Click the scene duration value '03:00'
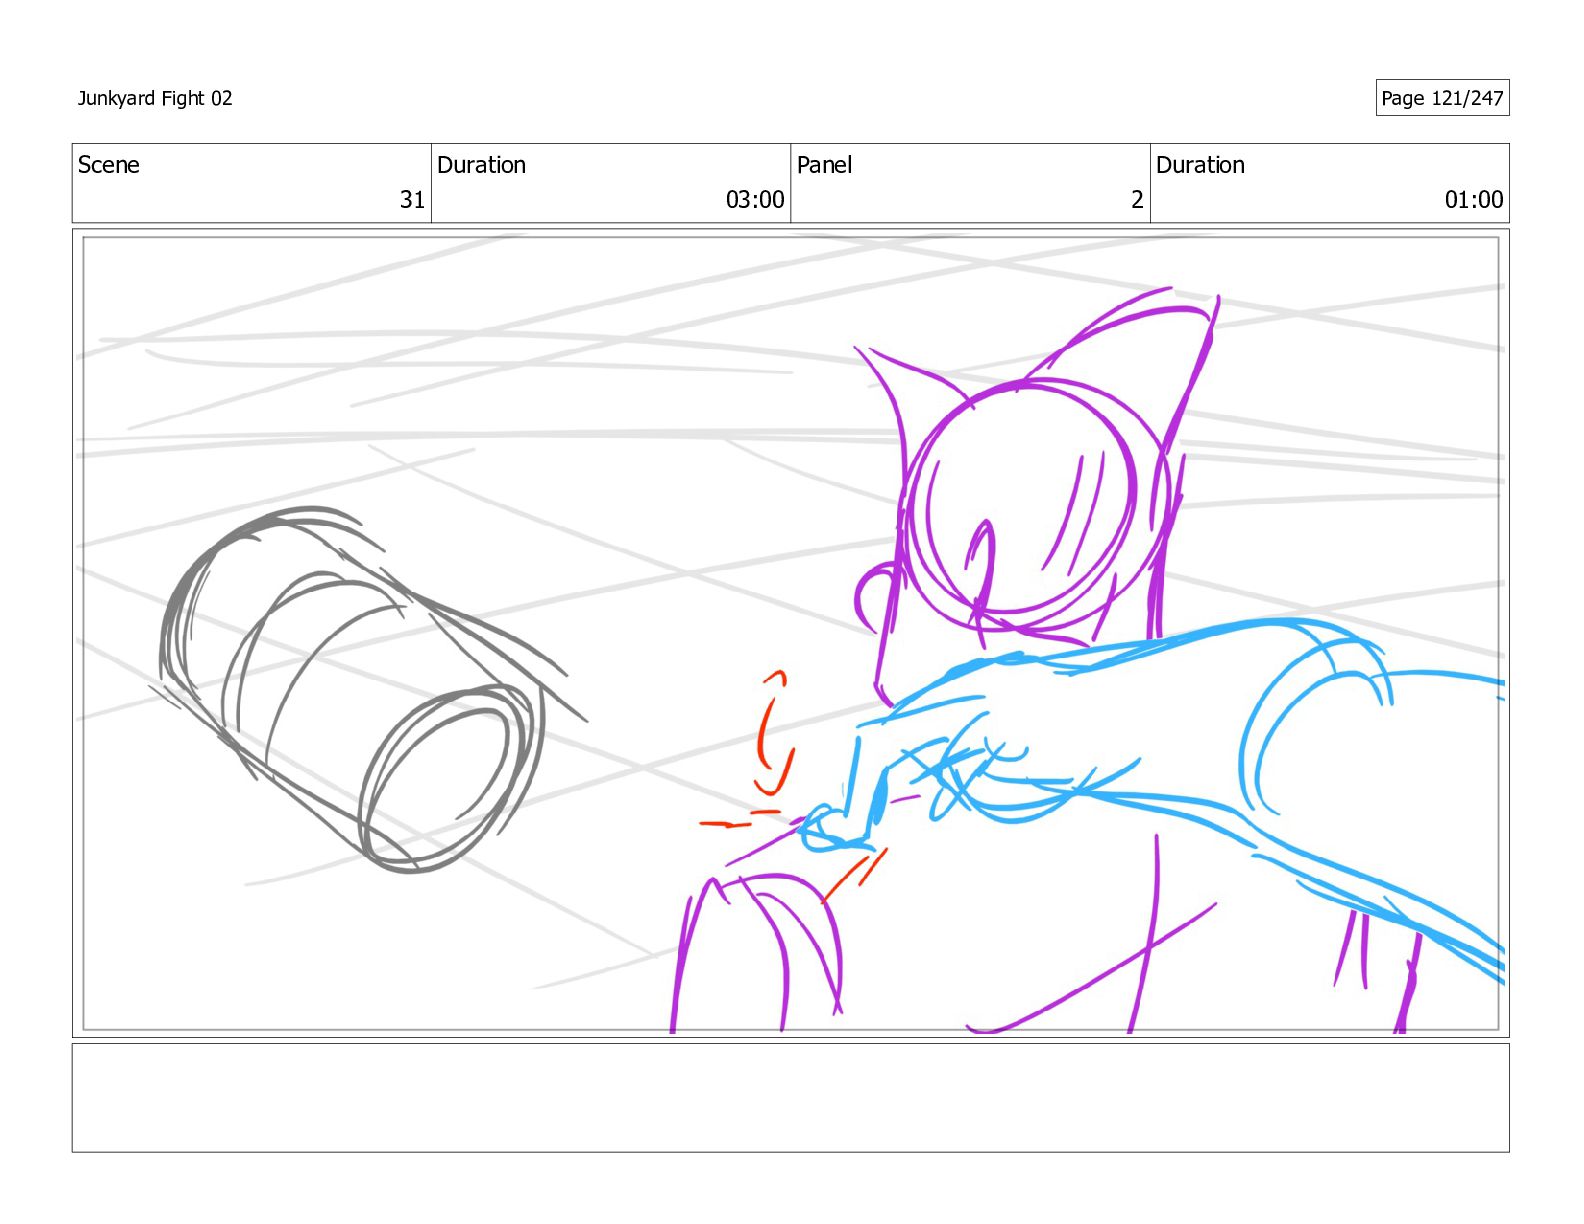 point(755,200)
